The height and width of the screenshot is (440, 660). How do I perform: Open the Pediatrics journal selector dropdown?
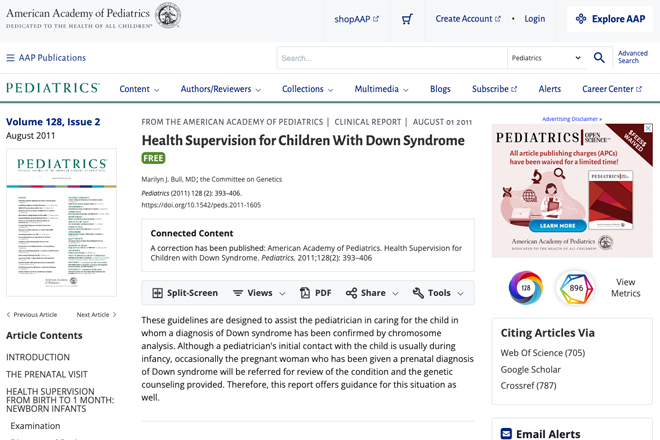pyautogui.click(x=546, y=58)
